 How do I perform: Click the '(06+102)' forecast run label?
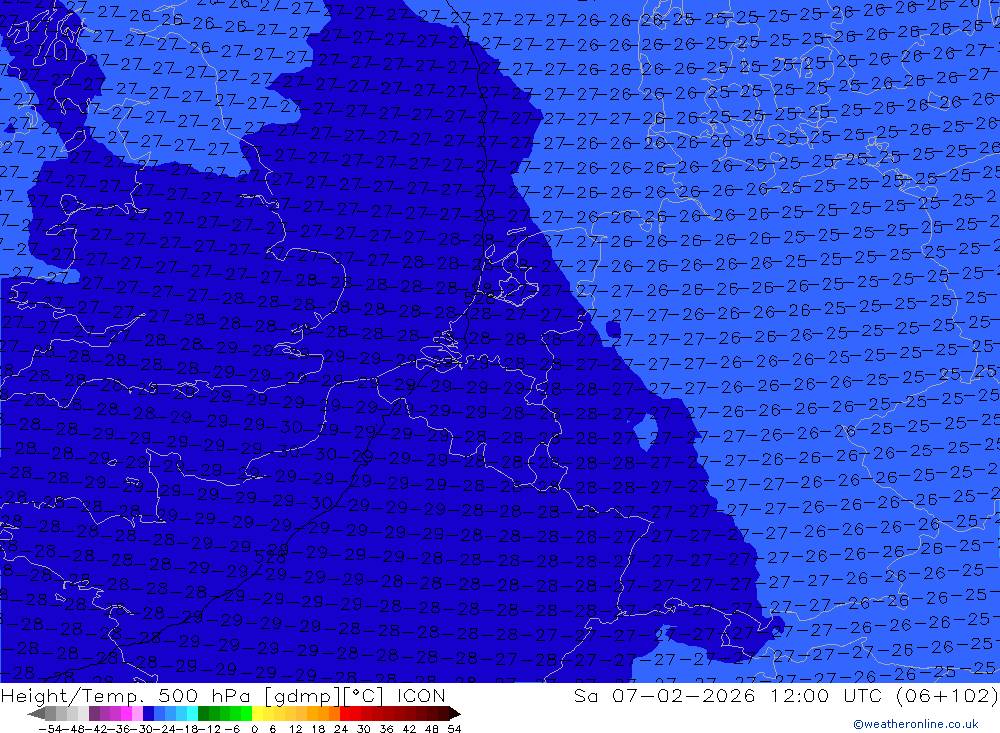(947, 695)
